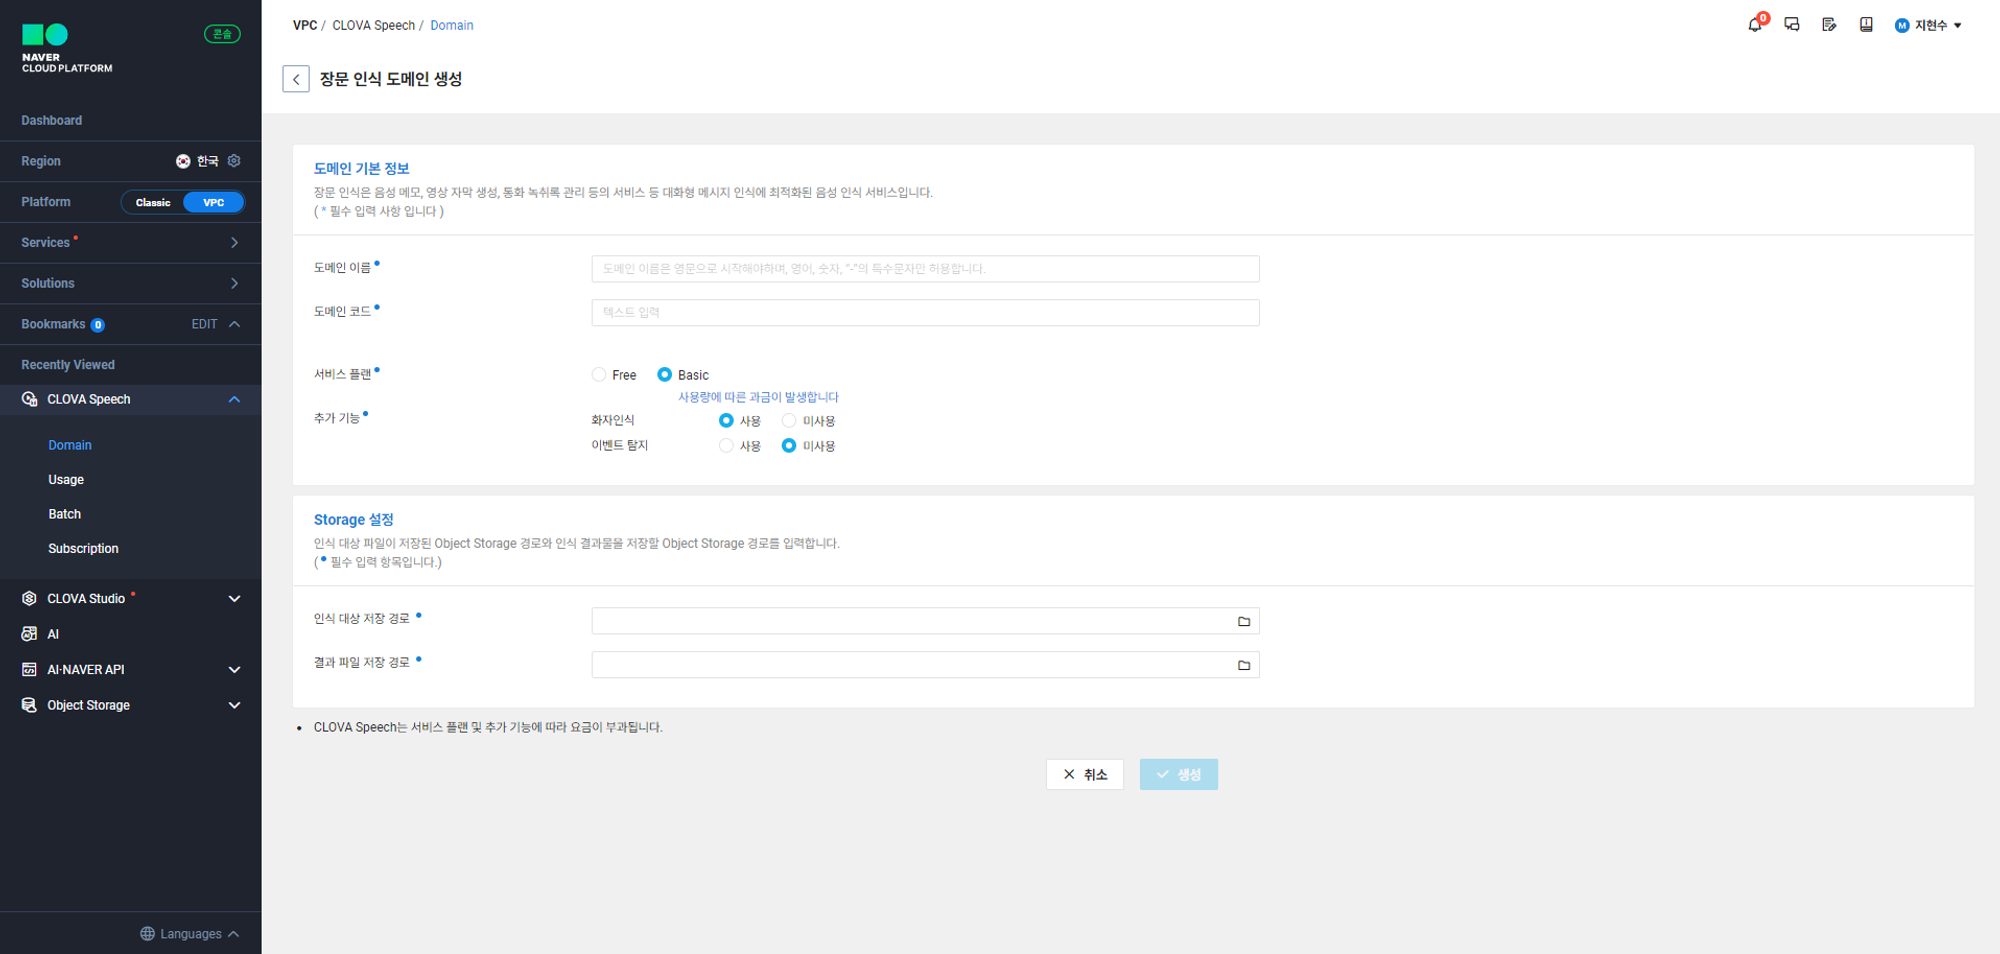Browse folder for 결과 파일 저장 경로
The width and height of the screenshot is (2000, 954).
1244,665
